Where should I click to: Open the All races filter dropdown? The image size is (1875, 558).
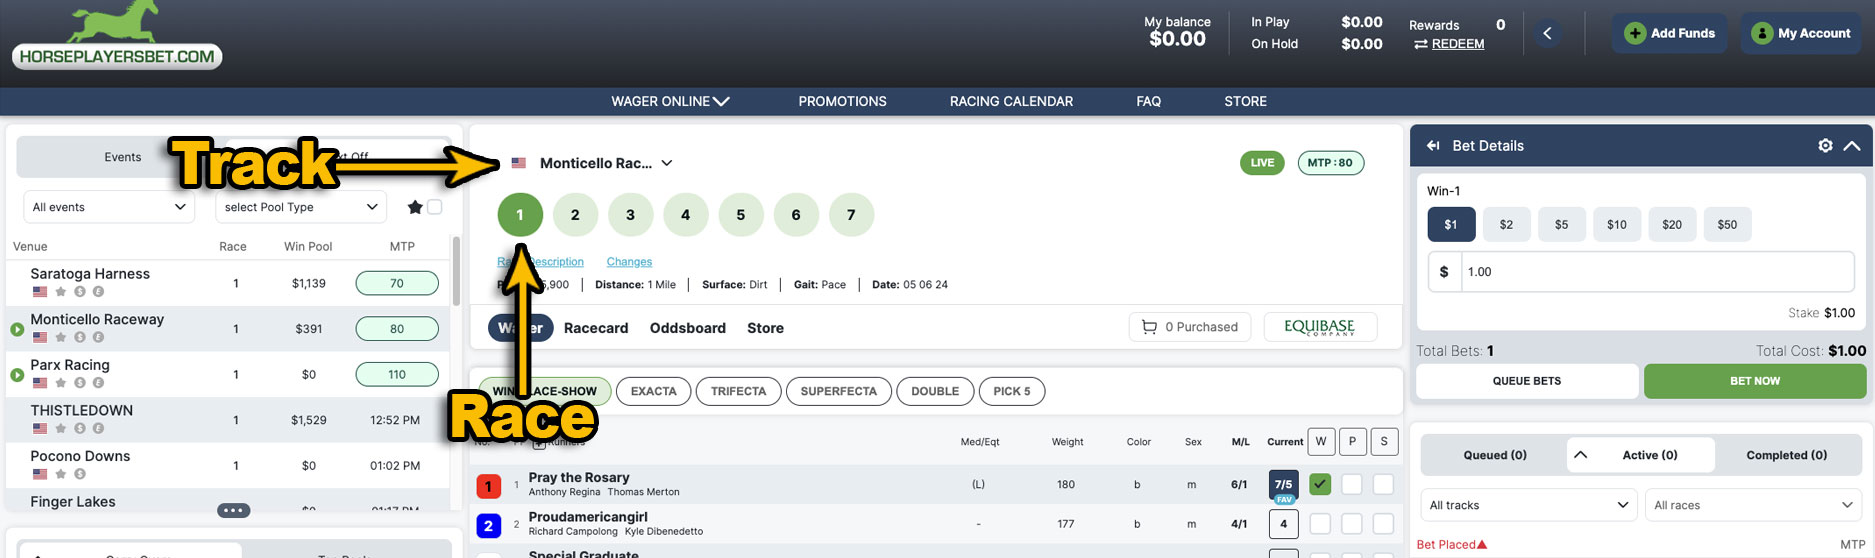1753,505
